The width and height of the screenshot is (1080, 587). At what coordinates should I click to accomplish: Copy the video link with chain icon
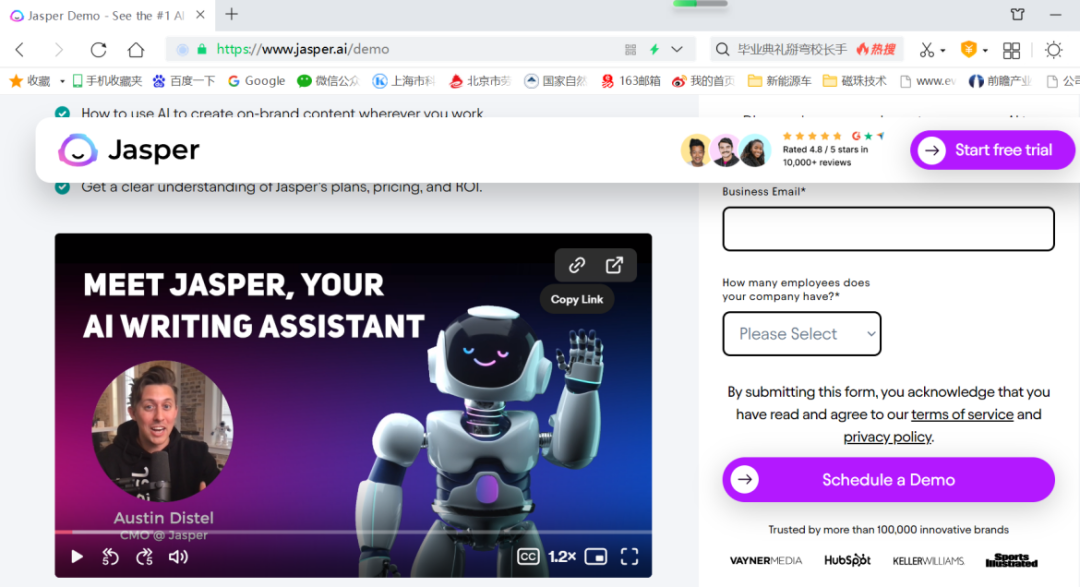[577, 265]
